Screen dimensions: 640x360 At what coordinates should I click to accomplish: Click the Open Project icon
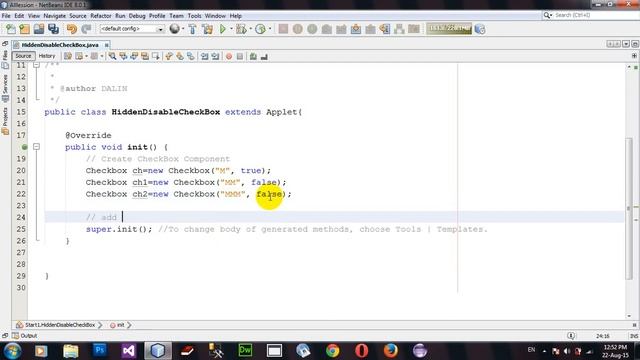39,29
